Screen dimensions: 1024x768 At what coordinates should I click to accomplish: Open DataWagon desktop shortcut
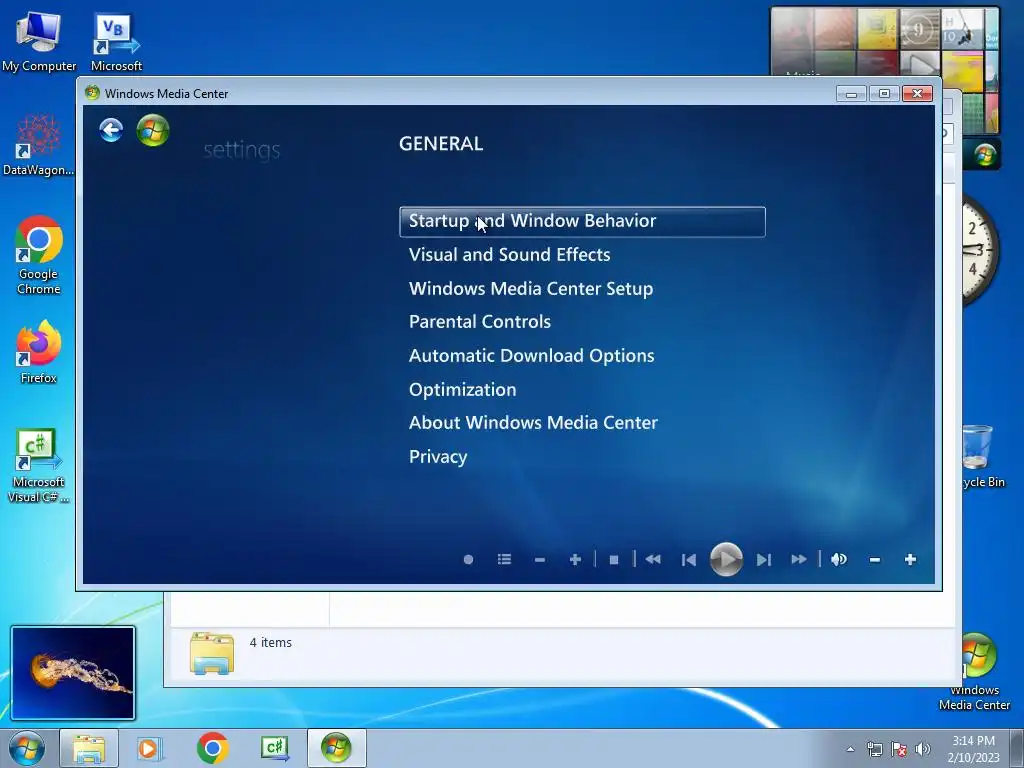(39, 145)
